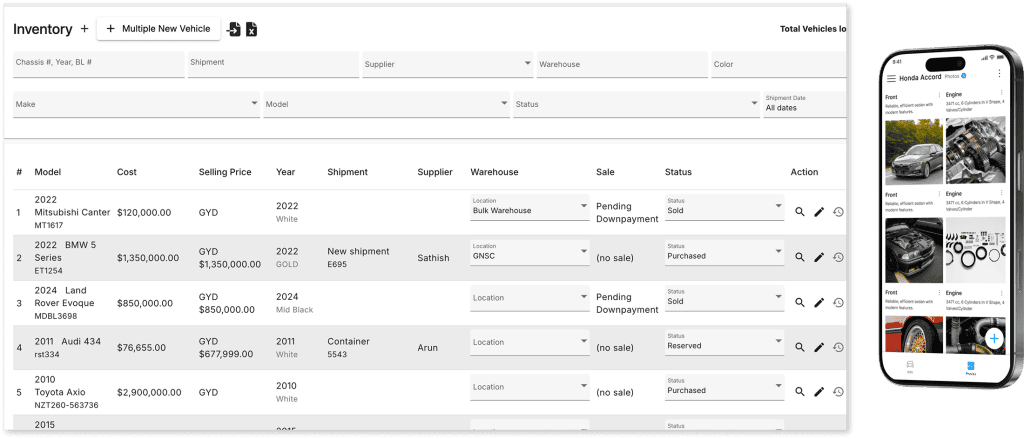Tap the black car open-hood photo on phone

914,251
